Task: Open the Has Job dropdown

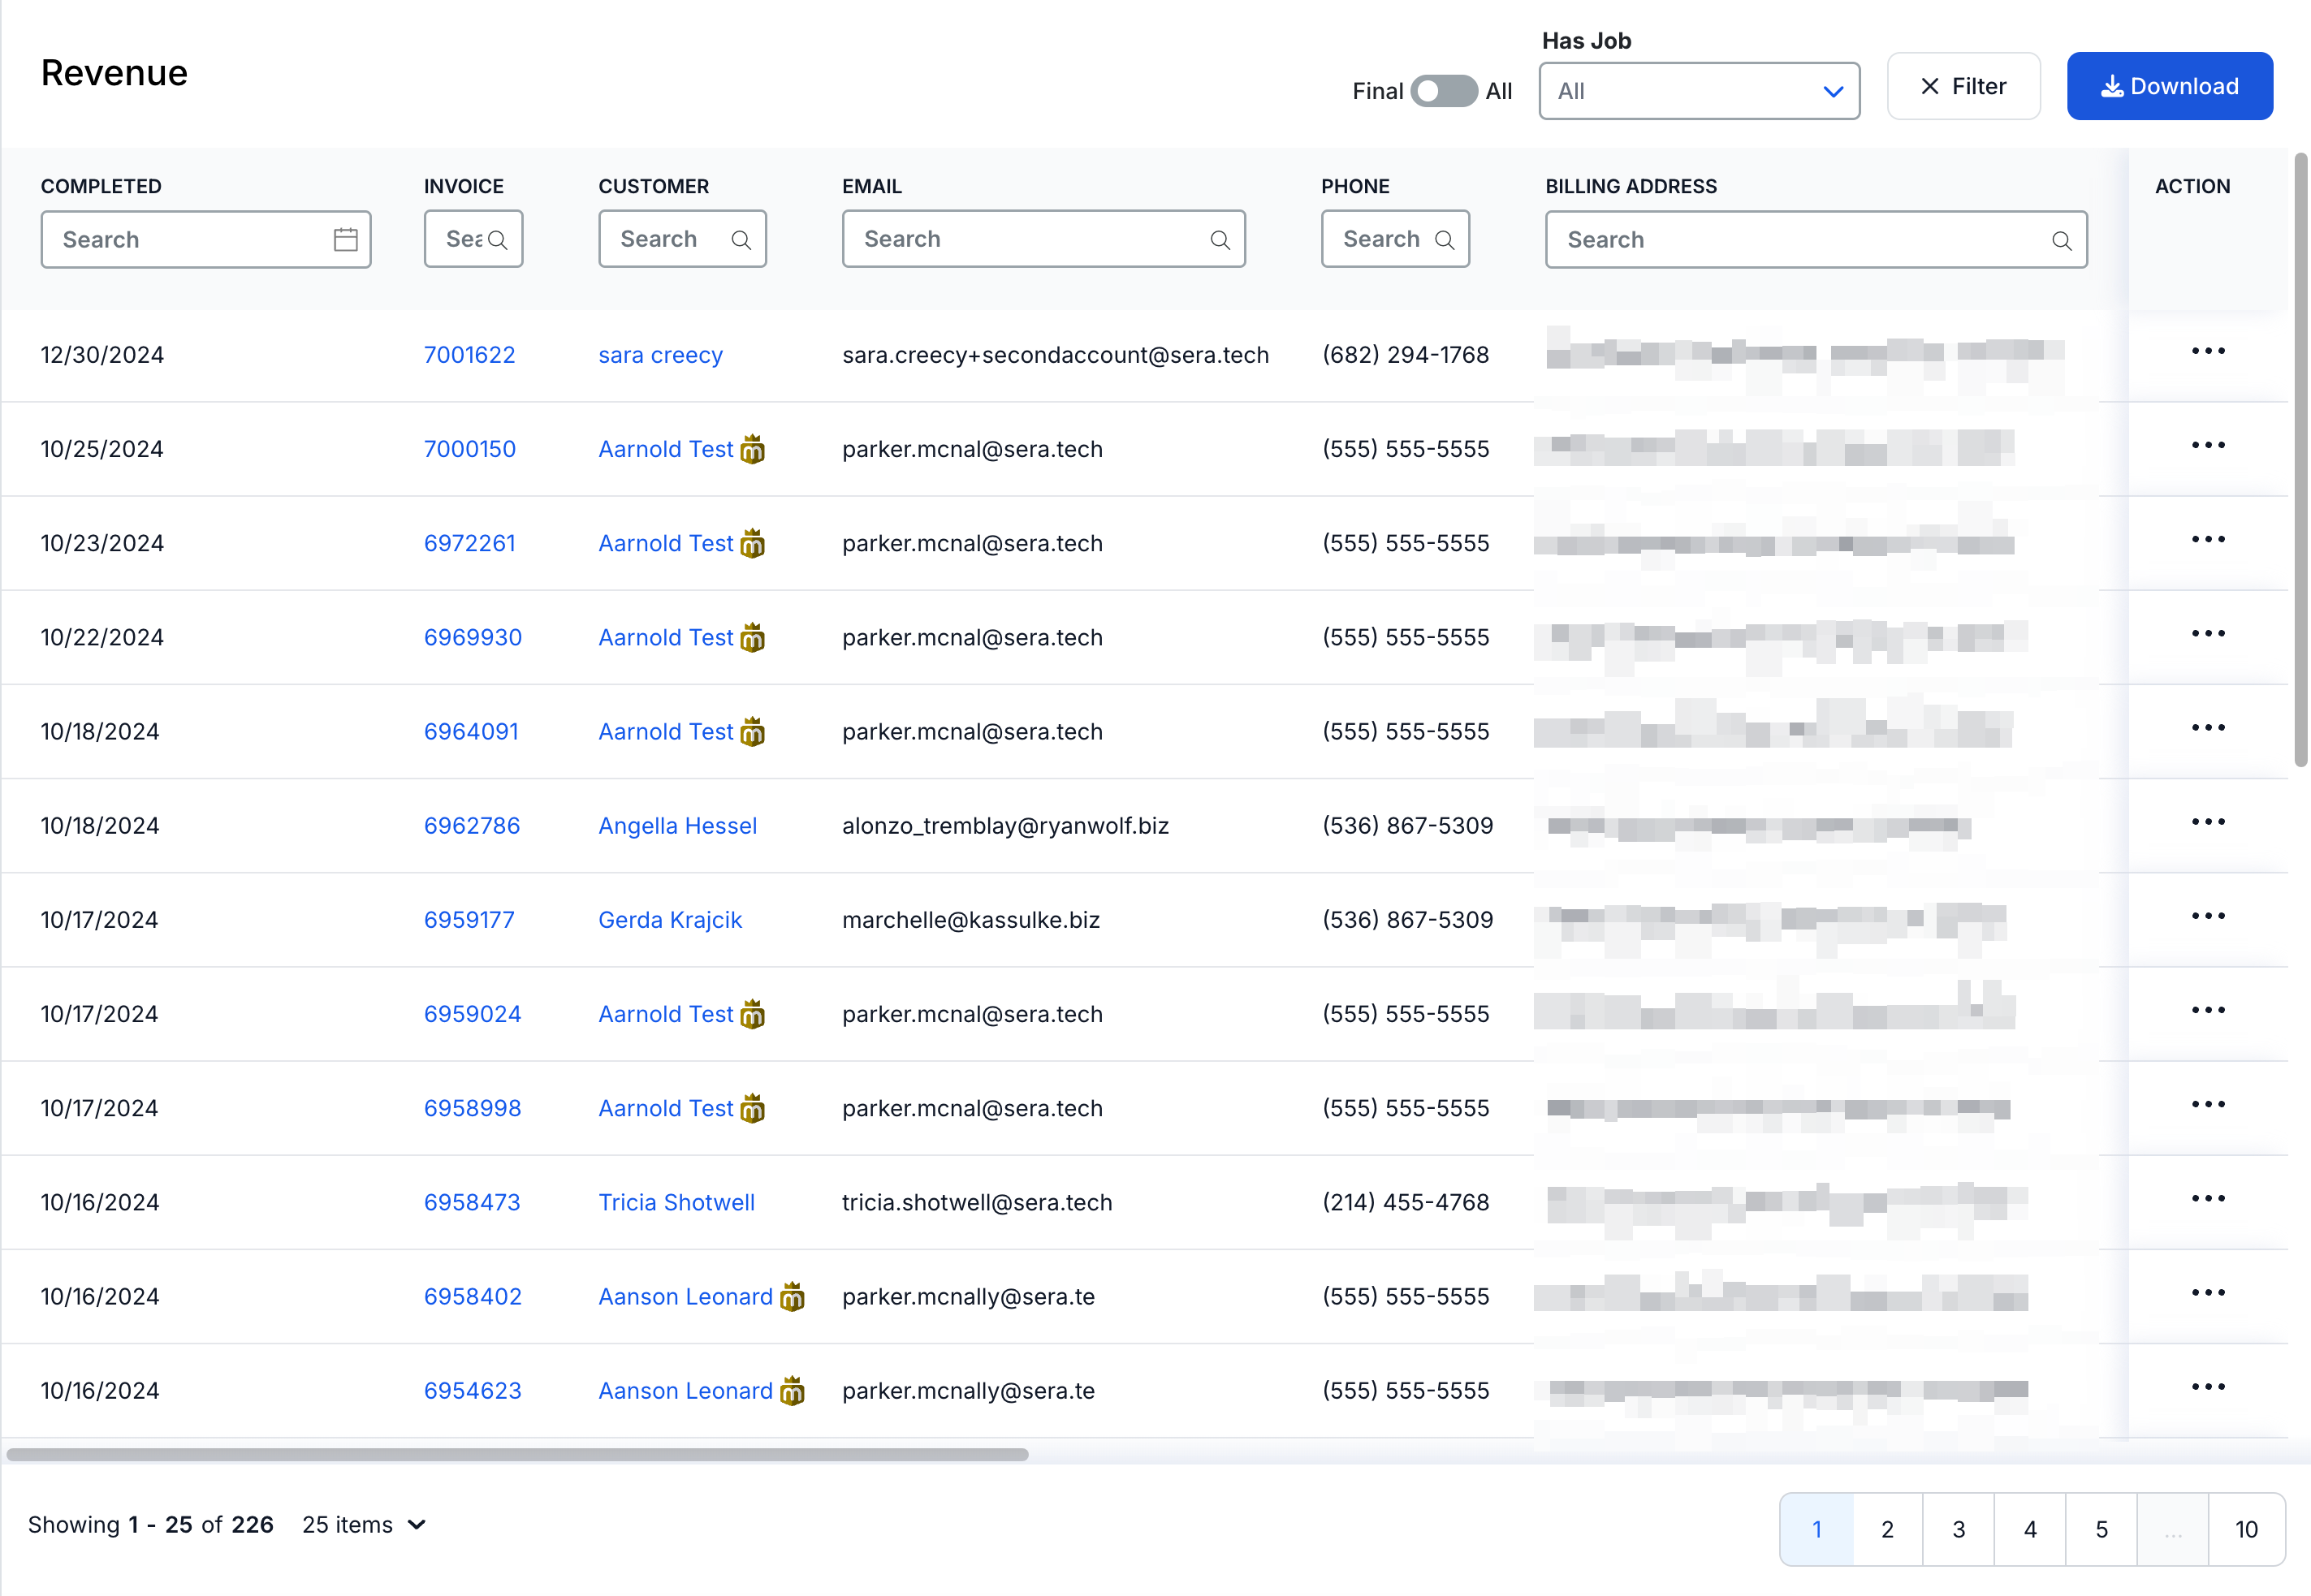Action: pyautogui.click(x=1698, y=91)
